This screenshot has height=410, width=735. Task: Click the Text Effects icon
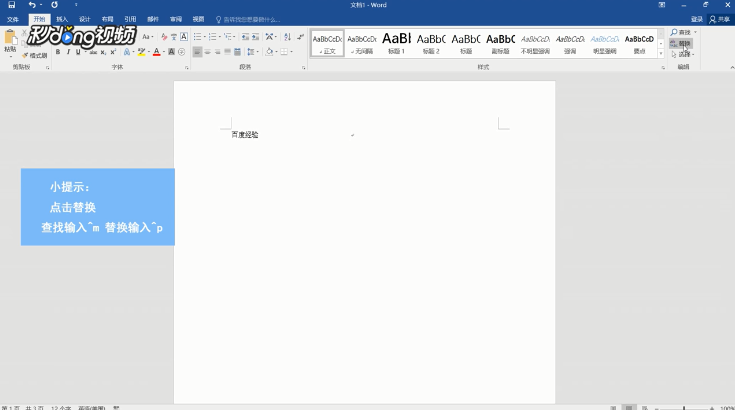127,52
